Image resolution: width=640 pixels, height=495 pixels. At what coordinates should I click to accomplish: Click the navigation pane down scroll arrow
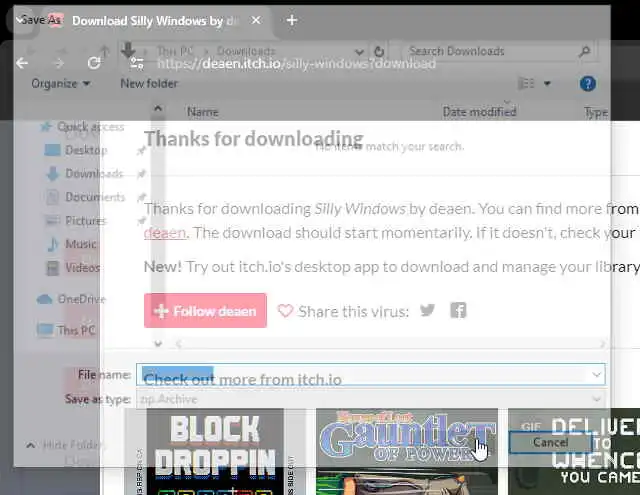tap(158, 344)
